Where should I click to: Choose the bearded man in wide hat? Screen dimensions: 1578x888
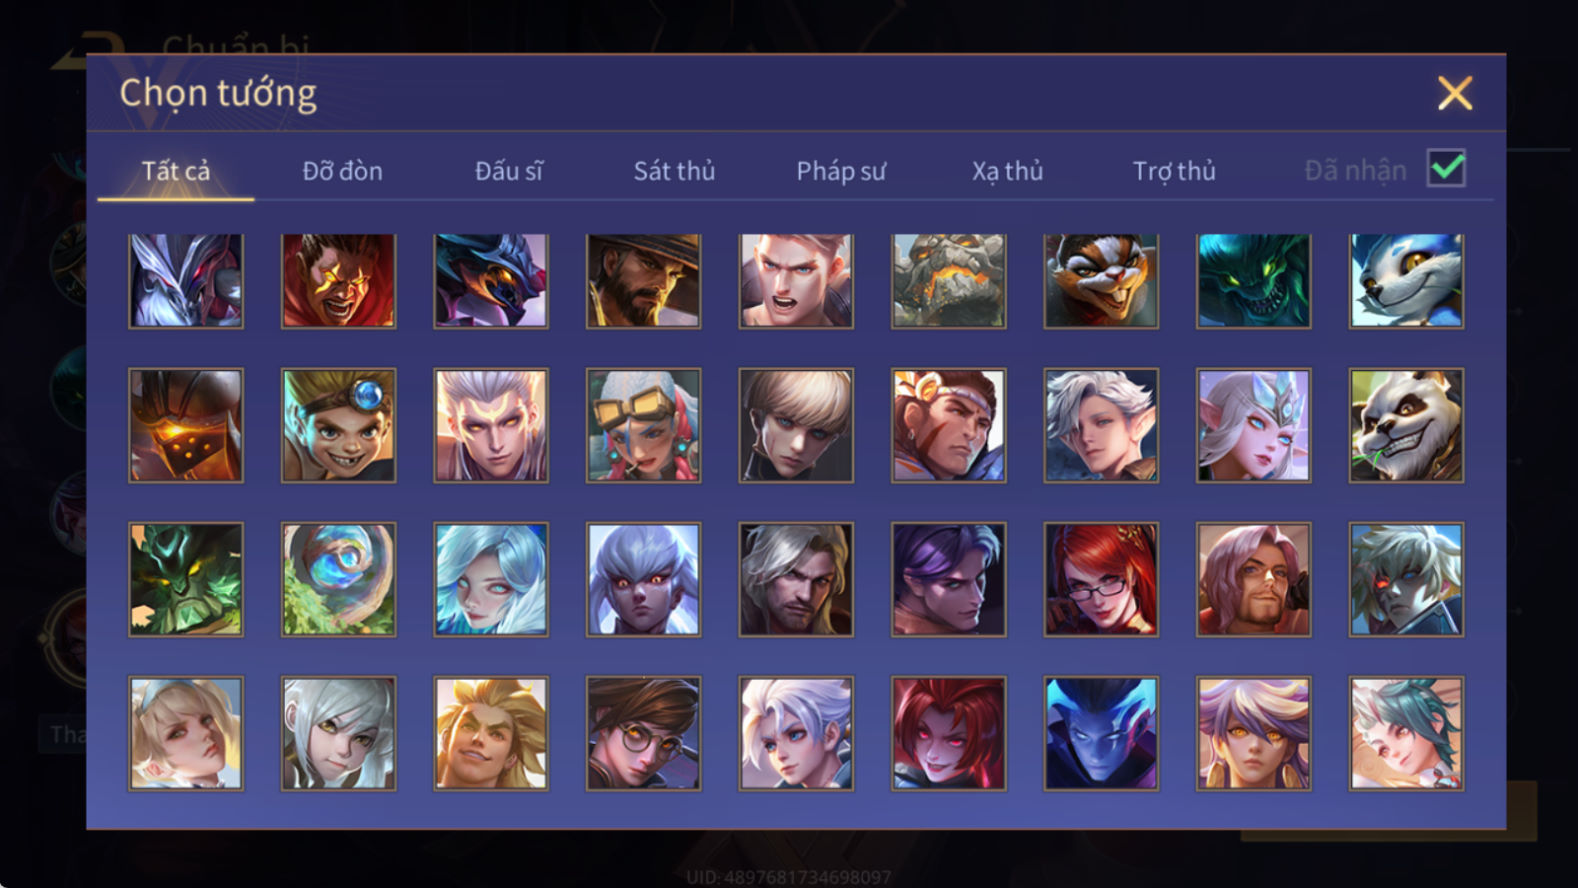pos(643,281)
